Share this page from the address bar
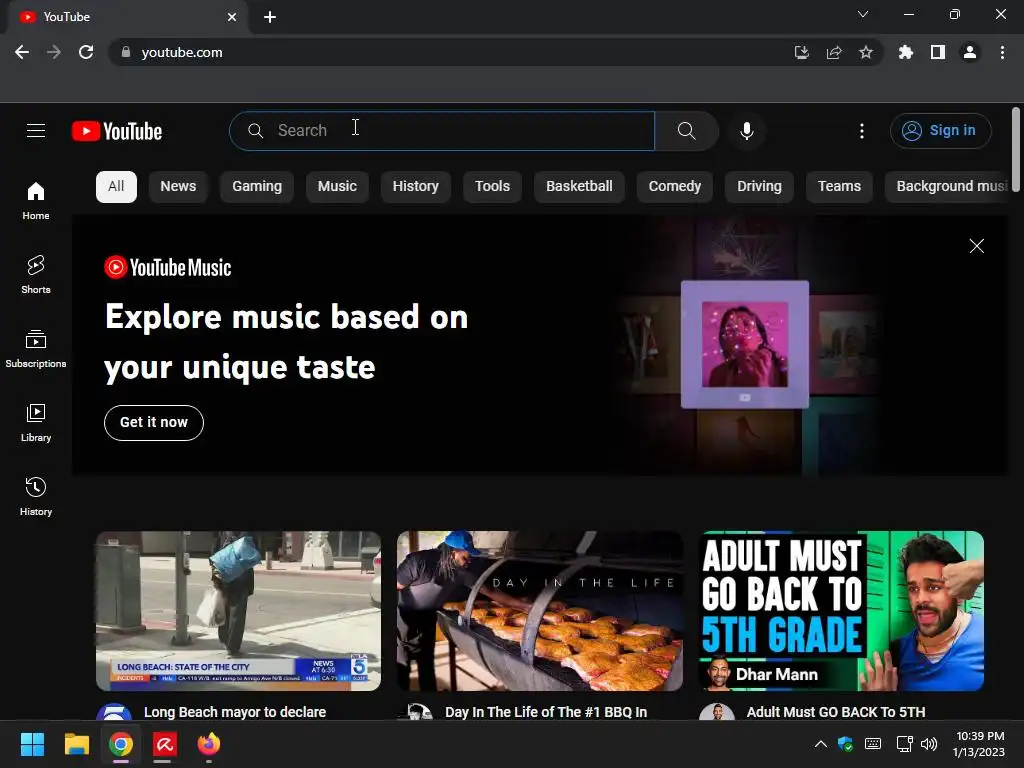This screenshot has height=768, width=1024. (833, 52)
